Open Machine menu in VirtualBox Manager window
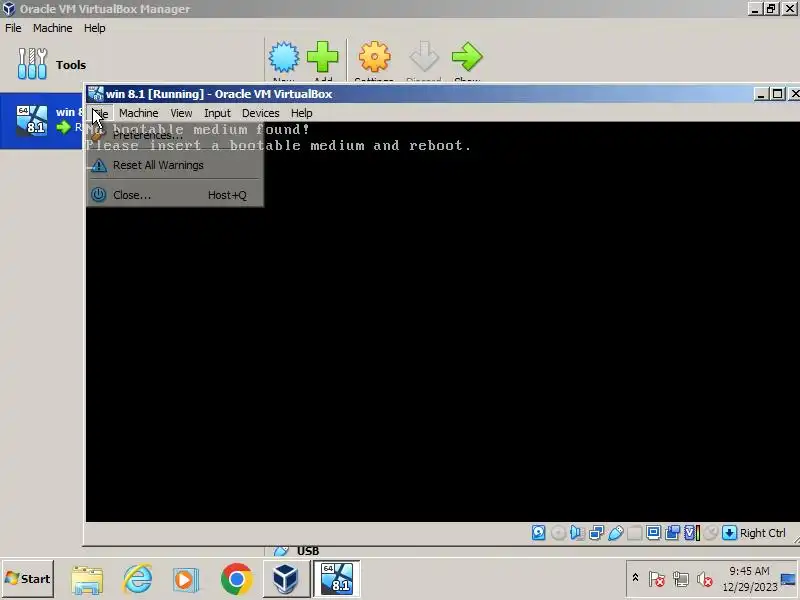The width and height of the screenshot is (800, 600). [53, 28]
